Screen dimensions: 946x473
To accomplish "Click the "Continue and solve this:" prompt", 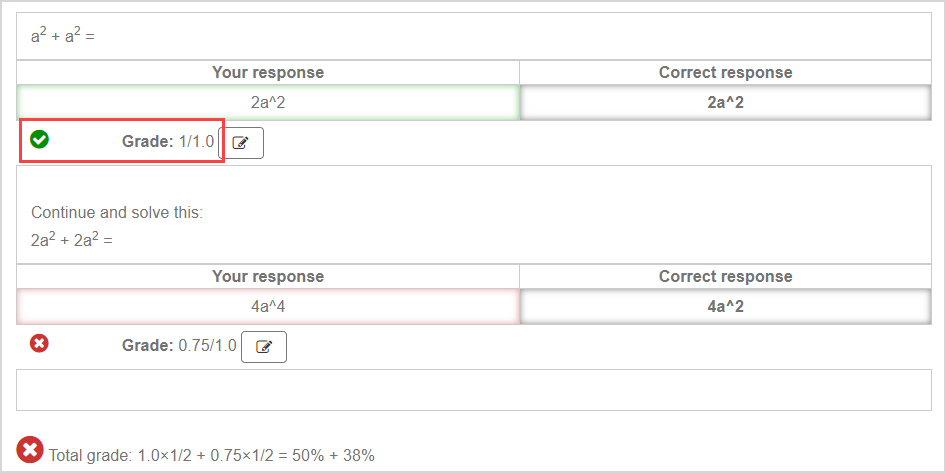I will click(x=117, y=213).
